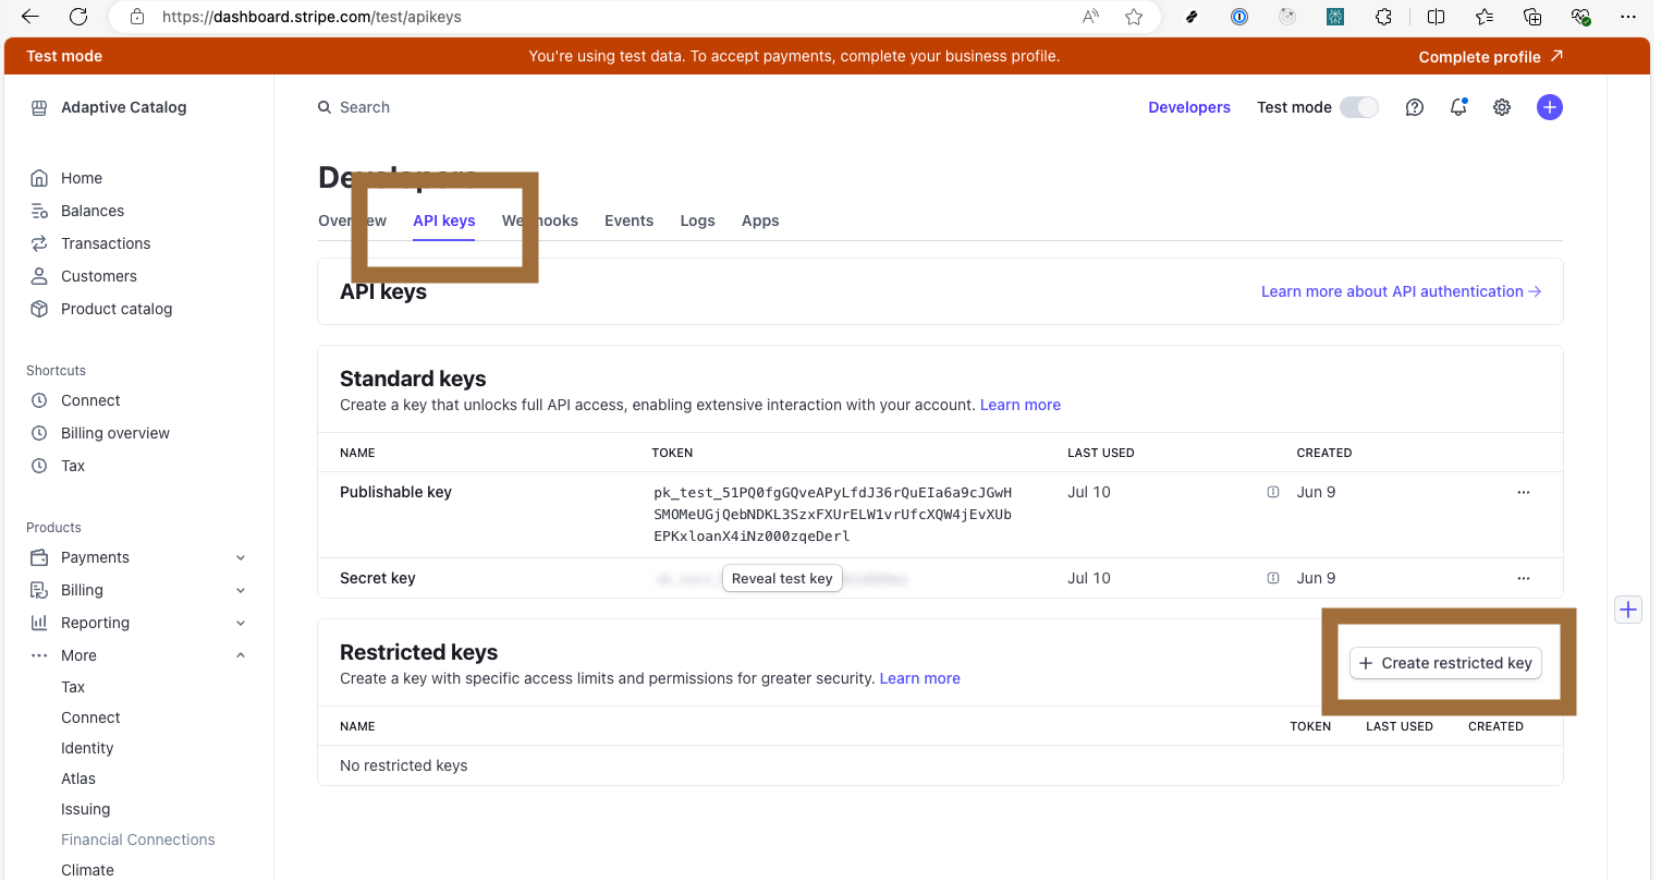Open Financial Connections in sidebar
1654x880 pixels.
click(x=138, y=840)
